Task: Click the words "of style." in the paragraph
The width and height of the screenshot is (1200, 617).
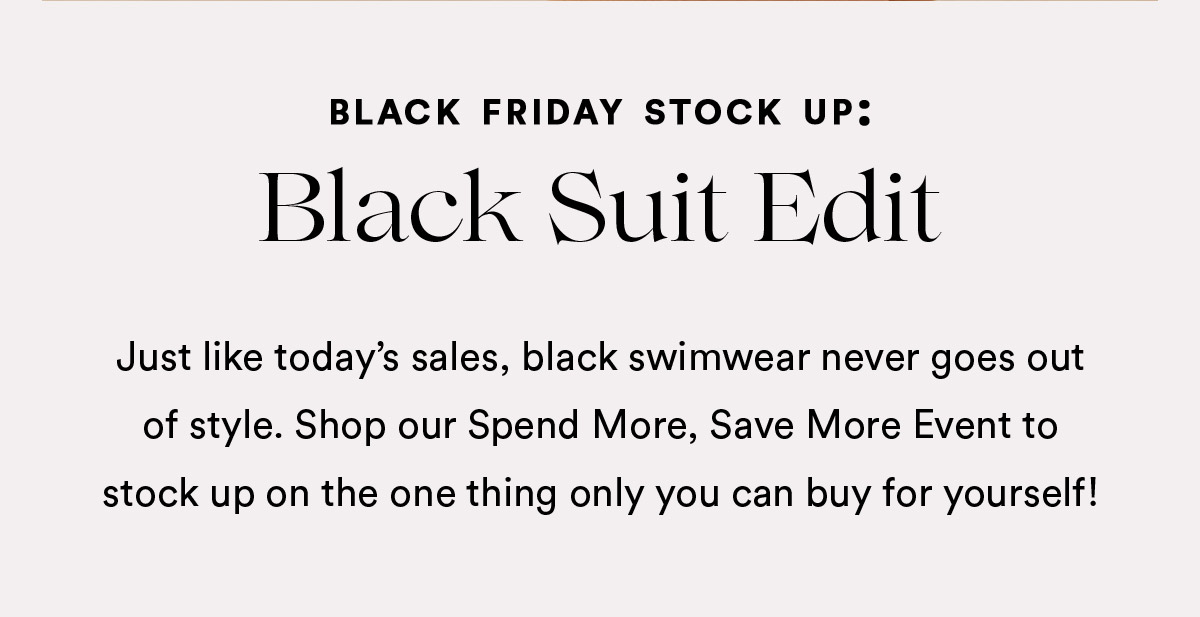Action: click(212, 426)
